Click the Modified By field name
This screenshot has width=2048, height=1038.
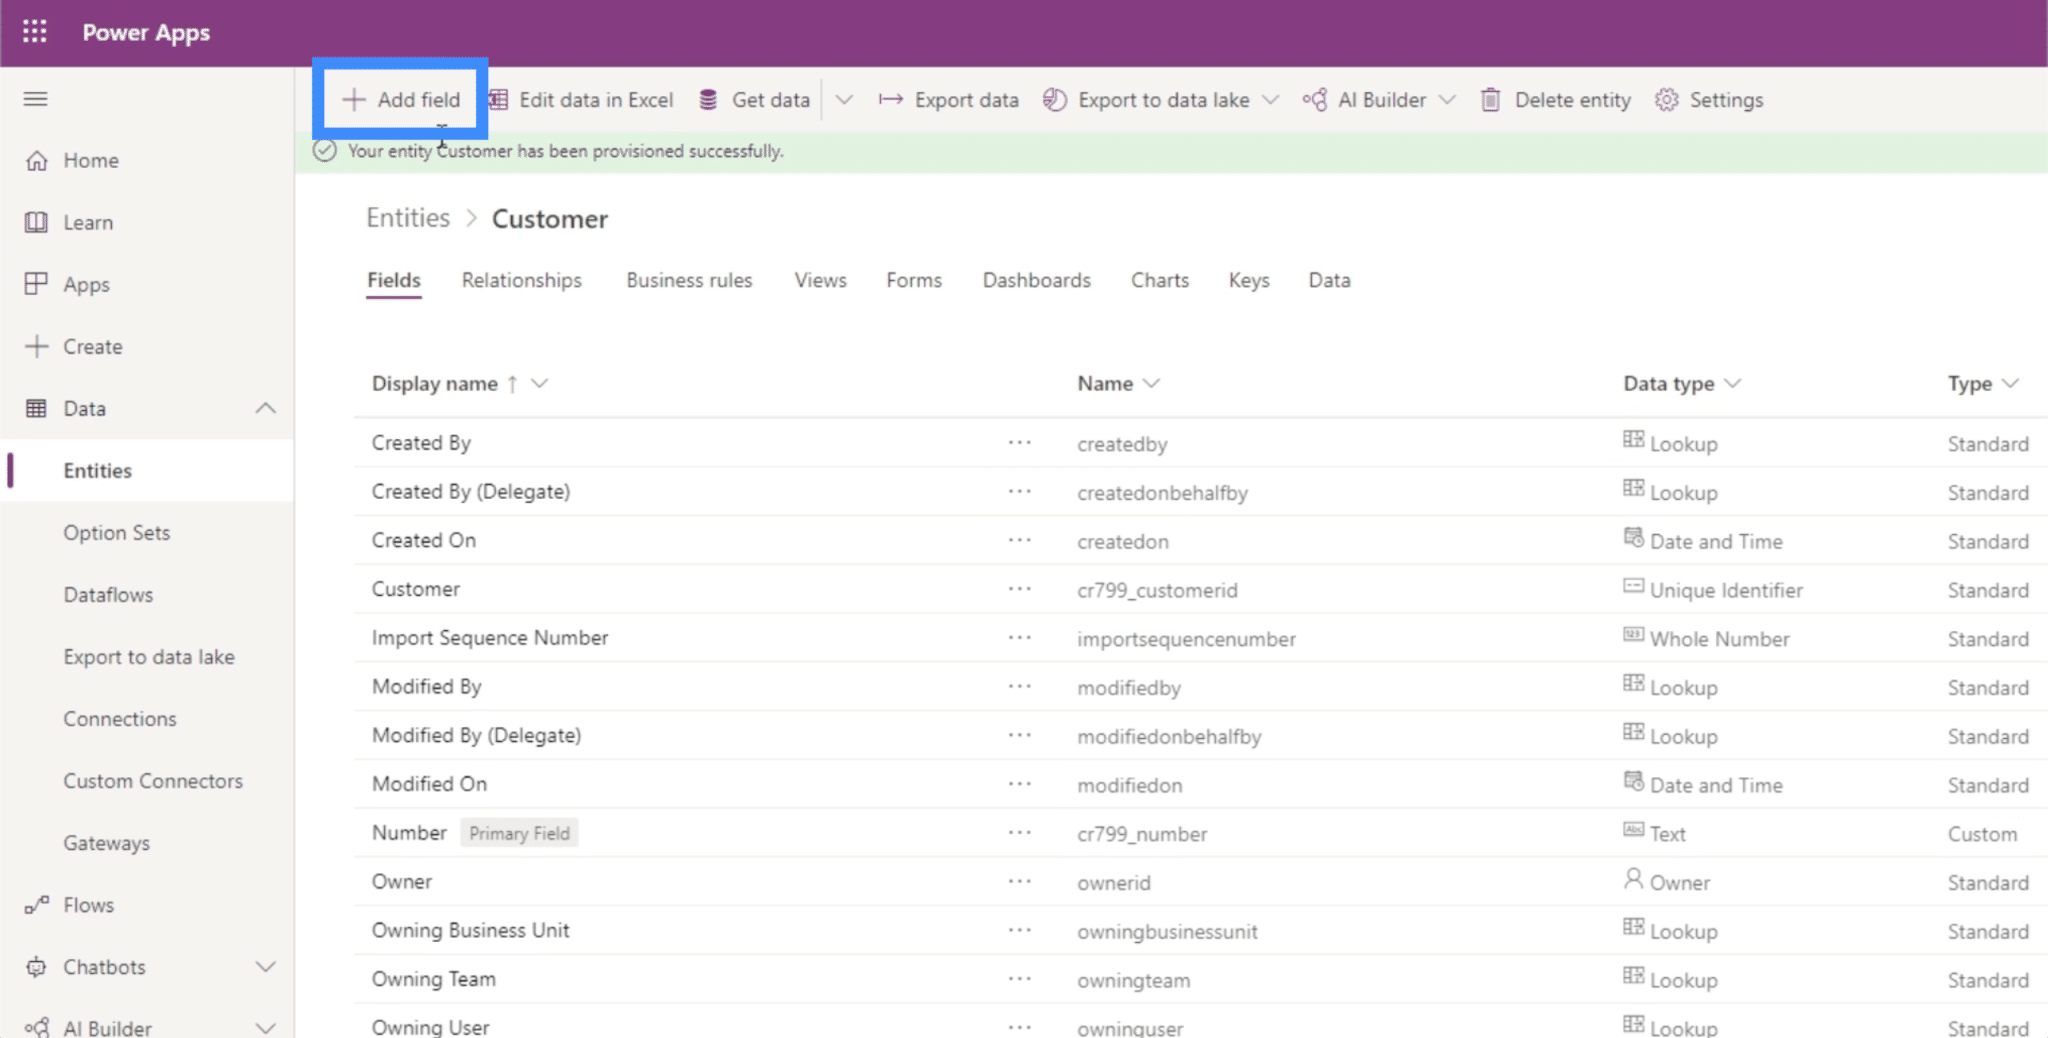click(x=427, y=686)
